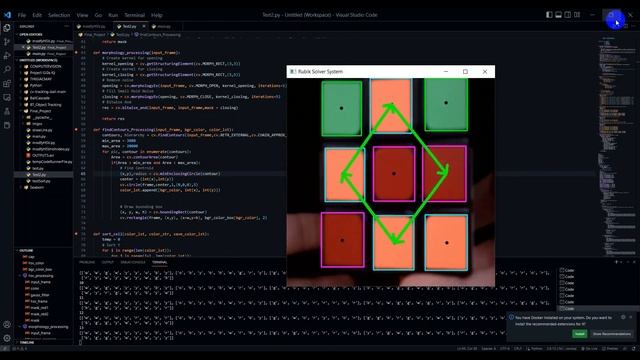Open the File menu

point(22,15)
